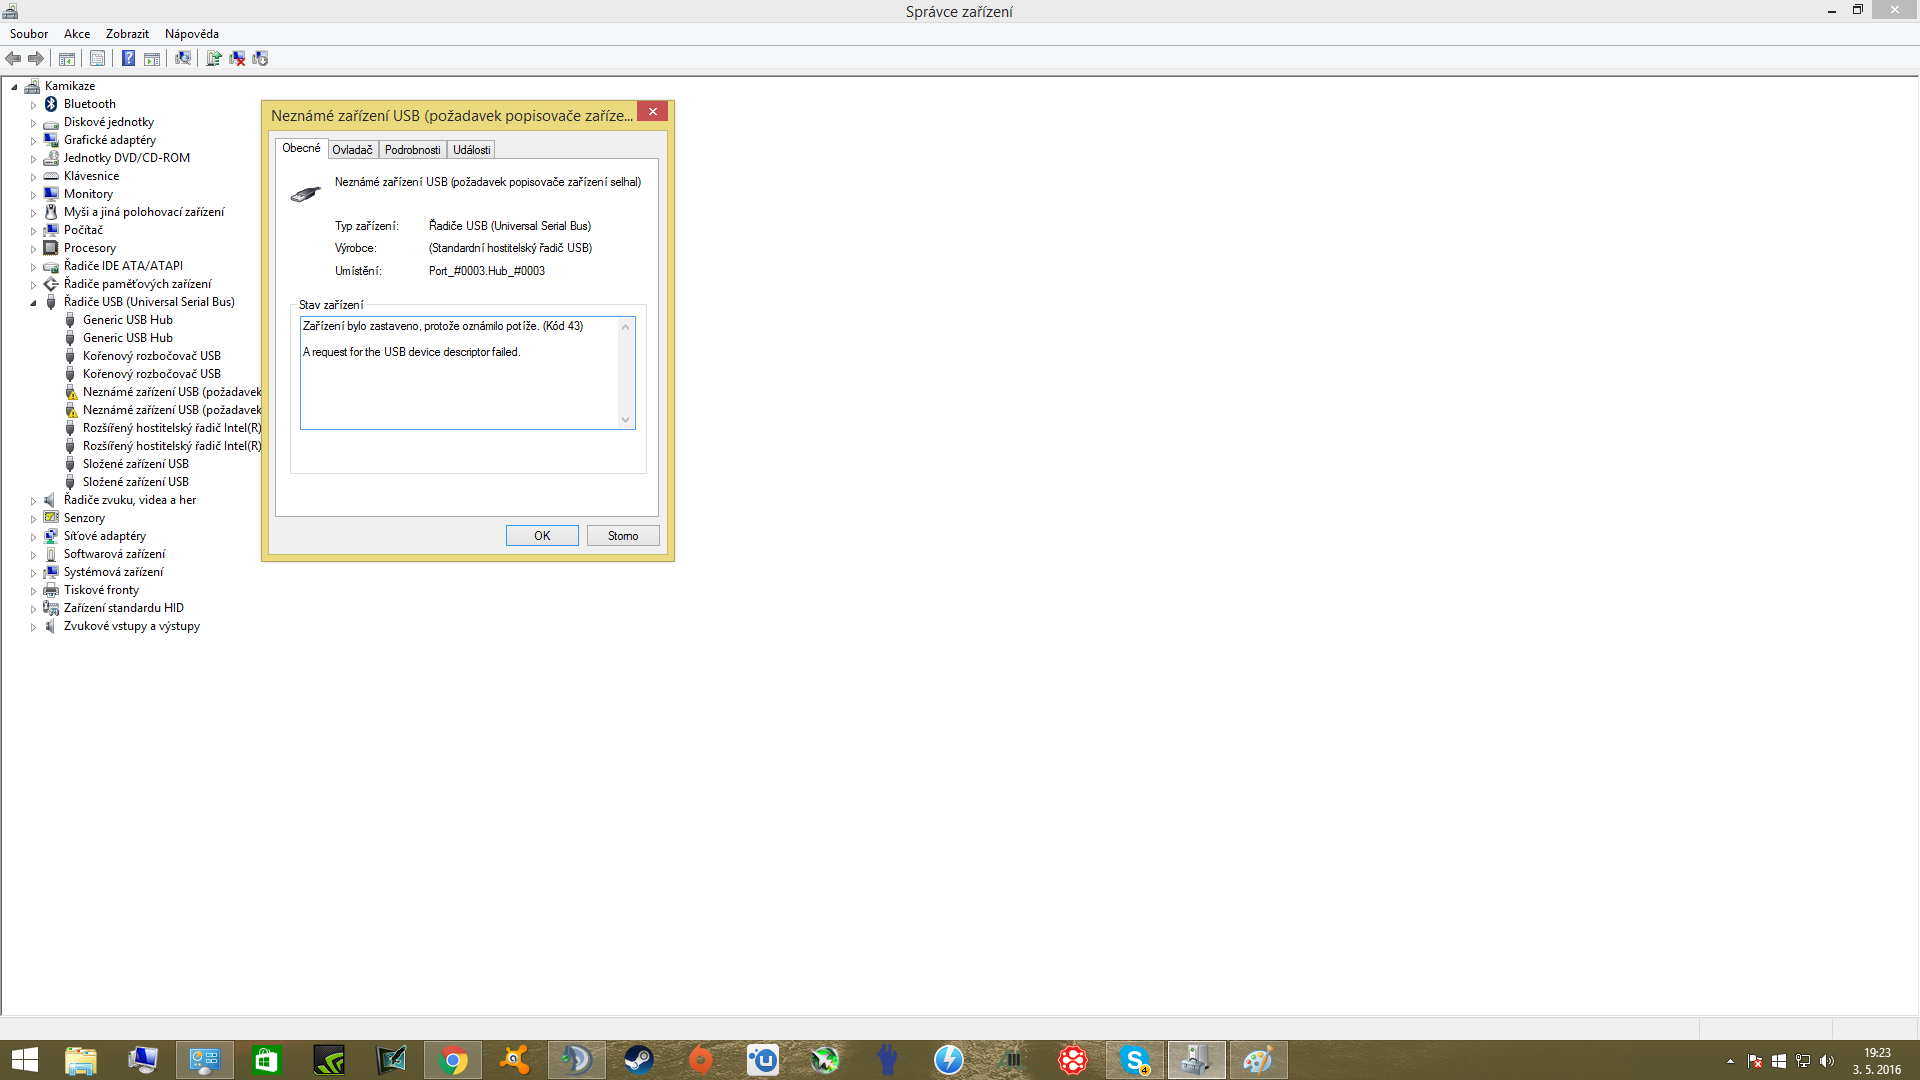This screenshot has width=1920, height=1080.
Task: Open Steam from the taskbar
Action: (638, 1060)
